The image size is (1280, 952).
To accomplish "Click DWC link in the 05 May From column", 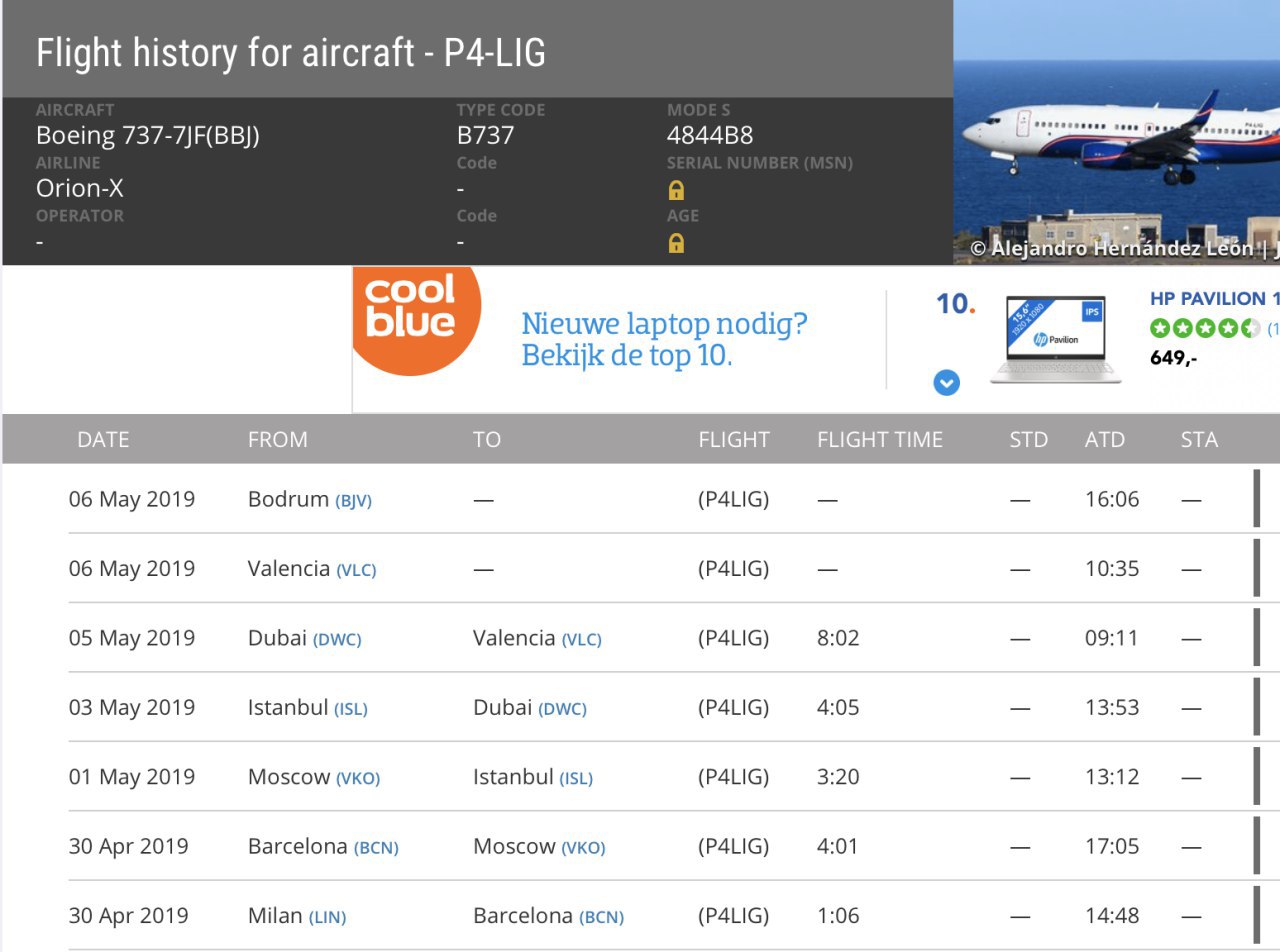I will point(337,640).
